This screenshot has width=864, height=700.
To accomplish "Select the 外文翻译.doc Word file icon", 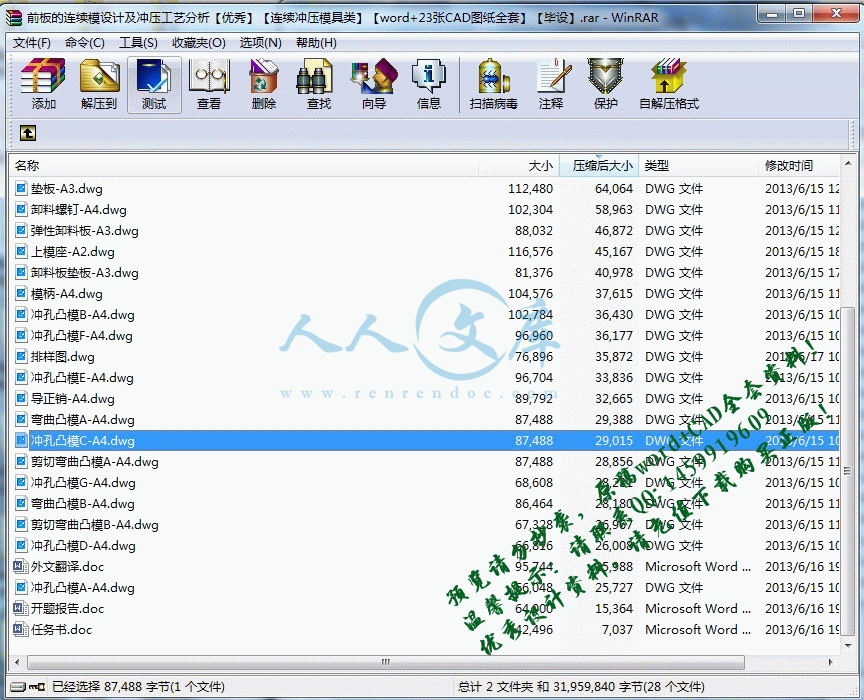I will 20,566.
